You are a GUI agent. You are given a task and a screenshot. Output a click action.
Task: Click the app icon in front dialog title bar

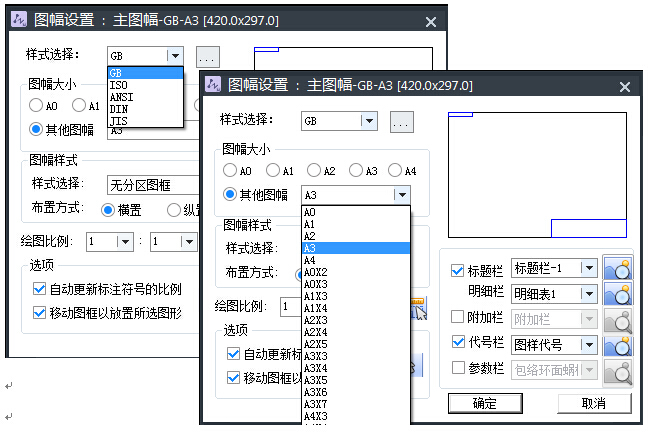click(x=215, y=85)
